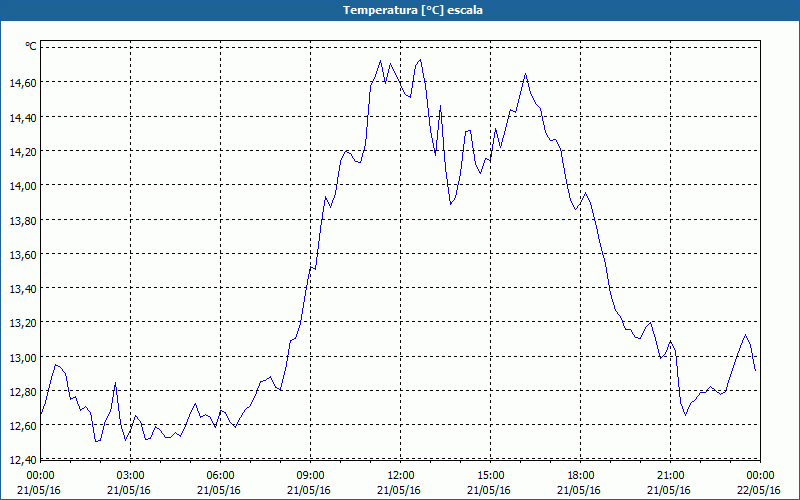Click the 12,40 y-axis value
Viewport: 800px width, 500px height.
tap(23, 460)
